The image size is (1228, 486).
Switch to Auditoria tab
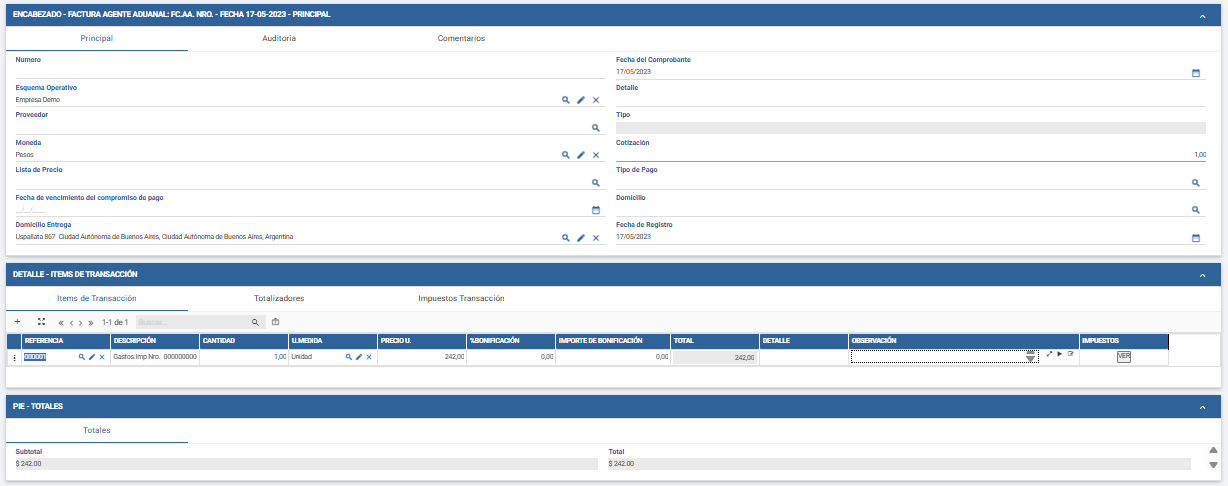279,38
